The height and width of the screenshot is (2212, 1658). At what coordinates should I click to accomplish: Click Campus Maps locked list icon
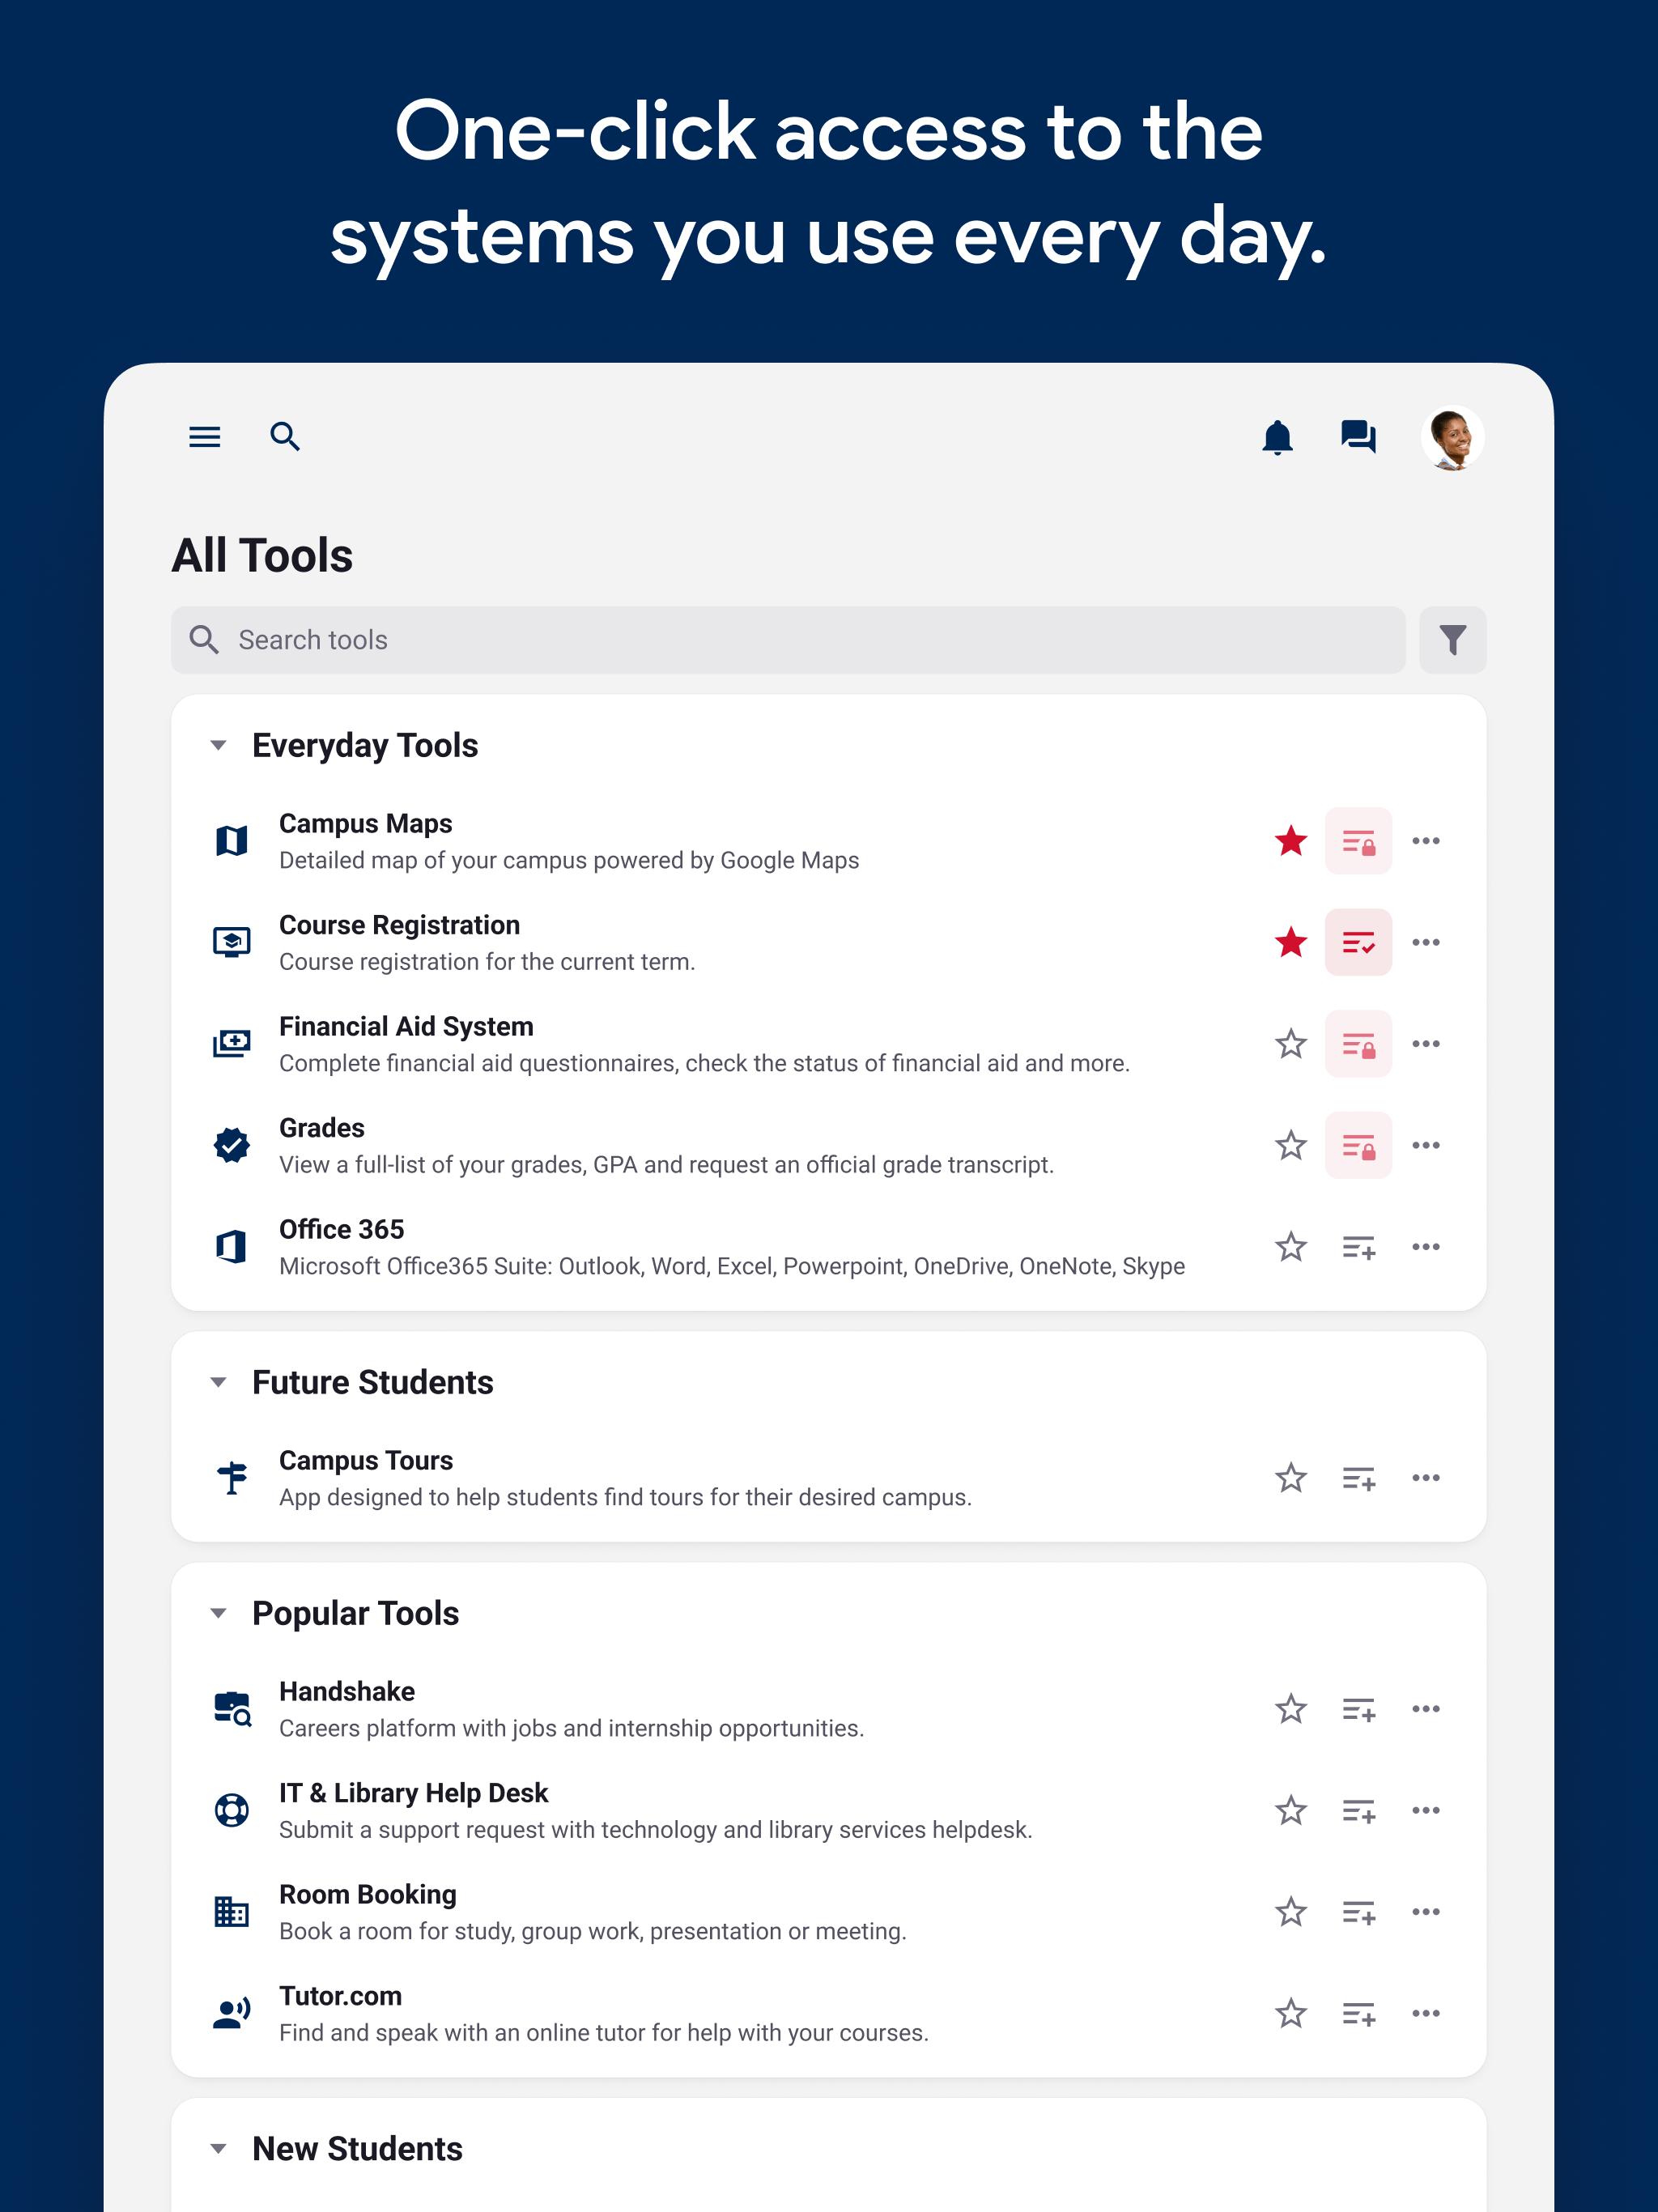point(1358,841)
